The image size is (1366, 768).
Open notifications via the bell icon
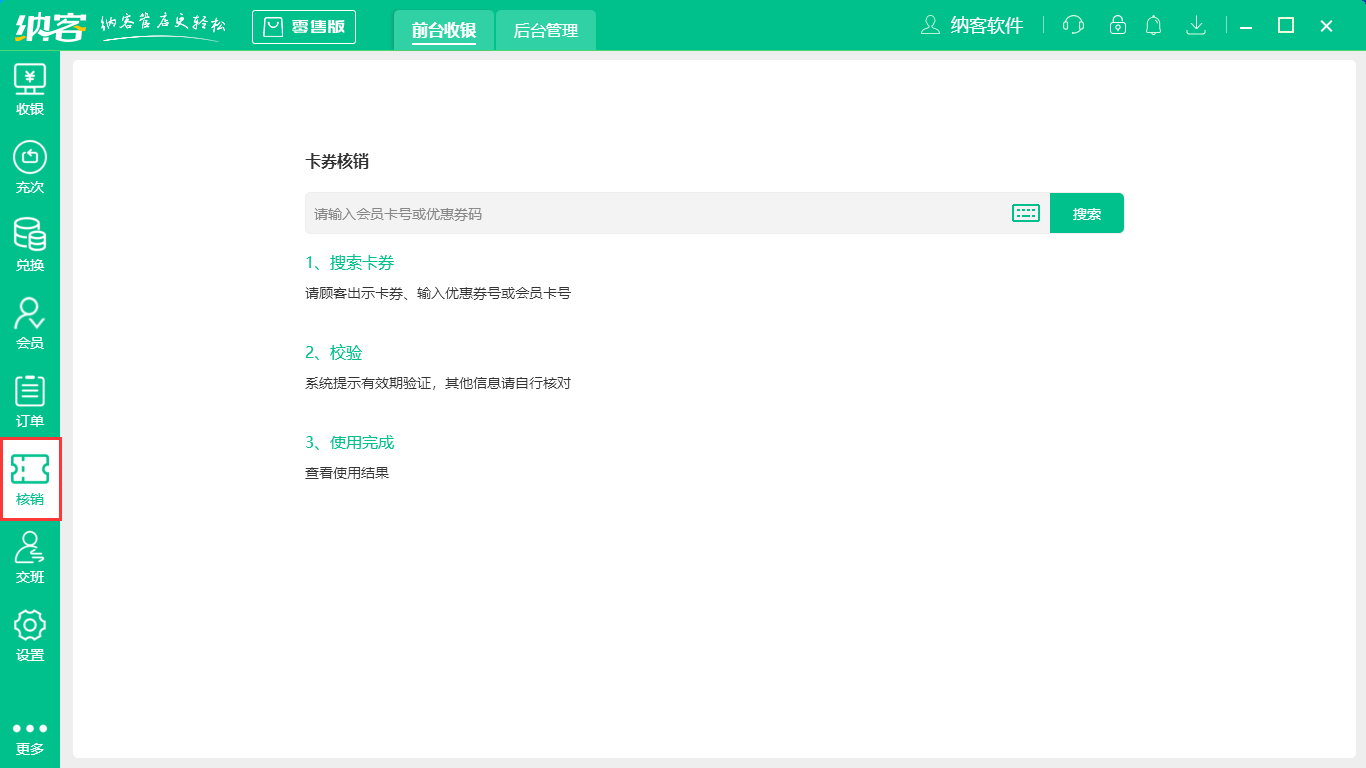point(1153,25)
